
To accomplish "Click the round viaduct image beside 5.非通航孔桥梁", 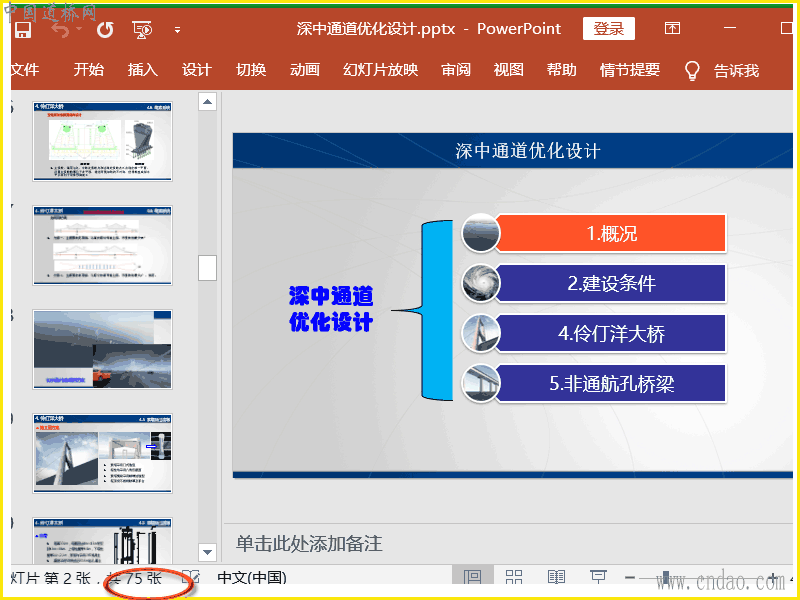I will 480,383.
